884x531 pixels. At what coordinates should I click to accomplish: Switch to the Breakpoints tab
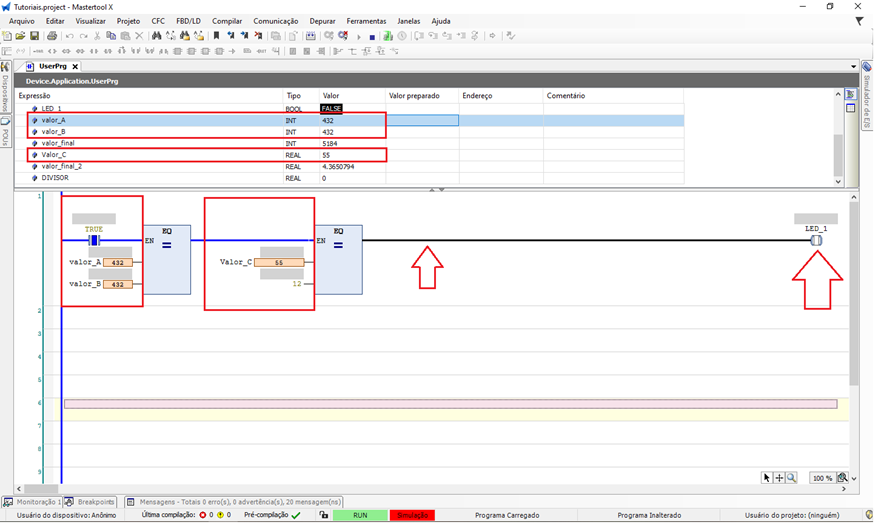[92, 502]
